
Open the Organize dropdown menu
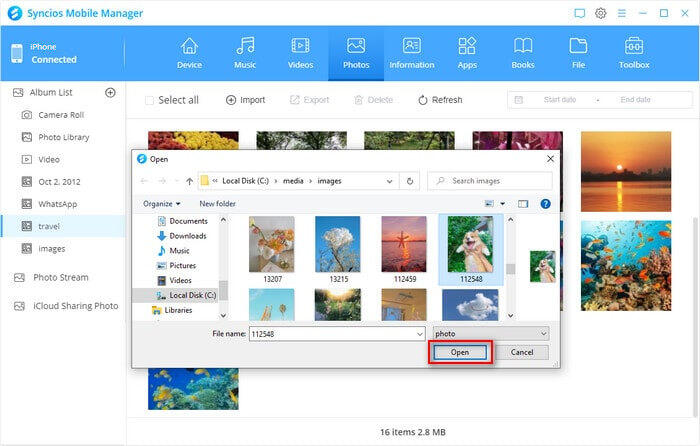161,203
